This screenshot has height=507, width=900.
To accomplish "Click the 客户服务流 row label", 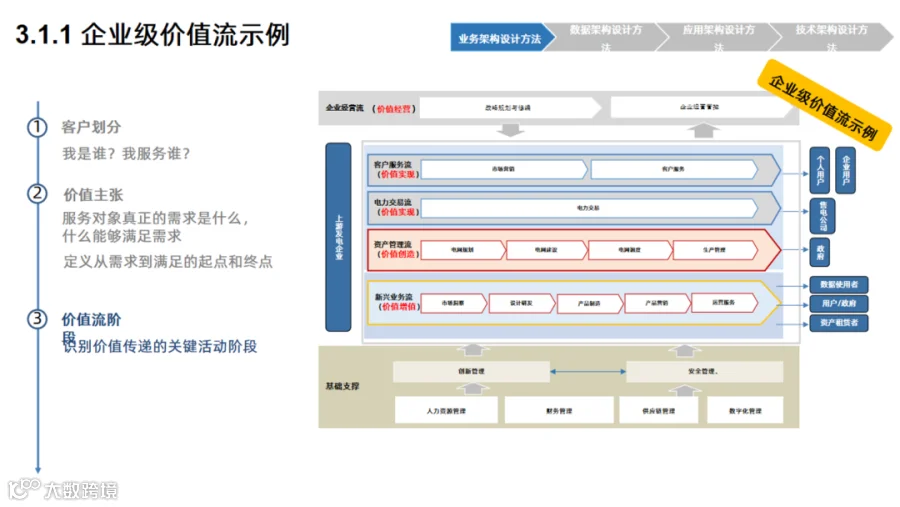I will point(393,165).
